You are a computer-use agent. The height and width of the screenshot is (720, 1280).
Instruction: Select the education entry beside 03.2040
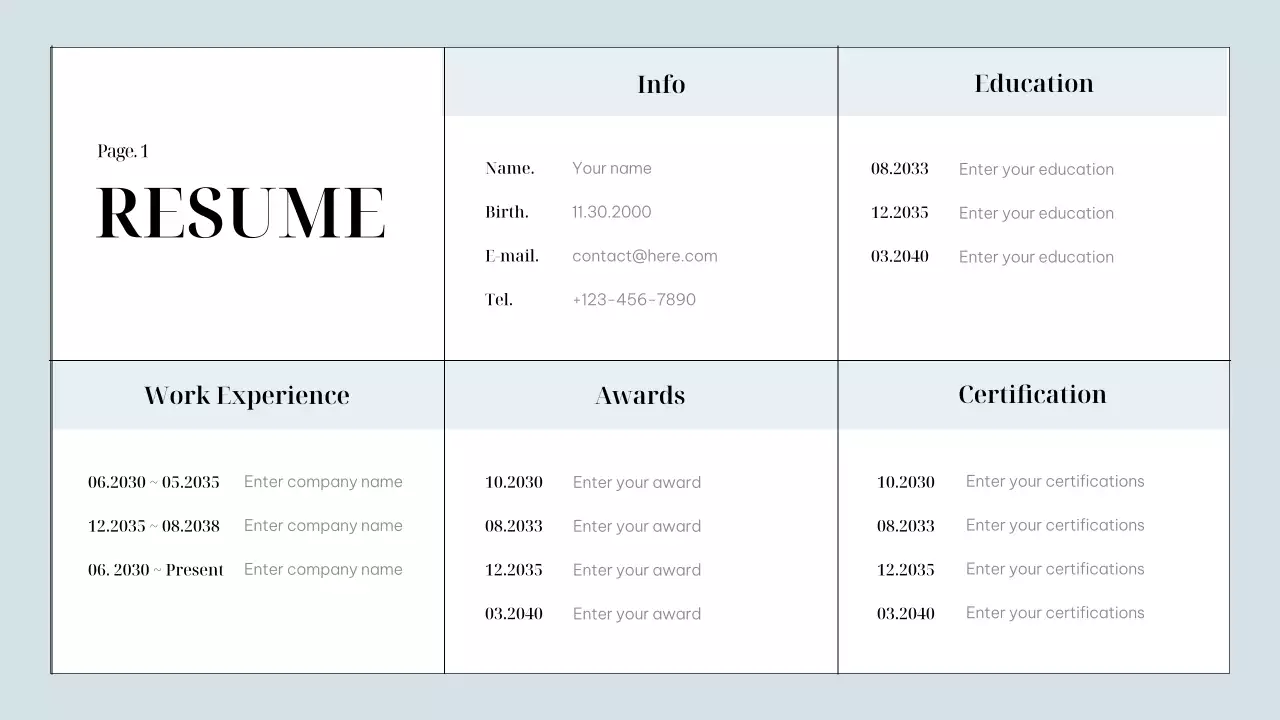click(1036, 257)
